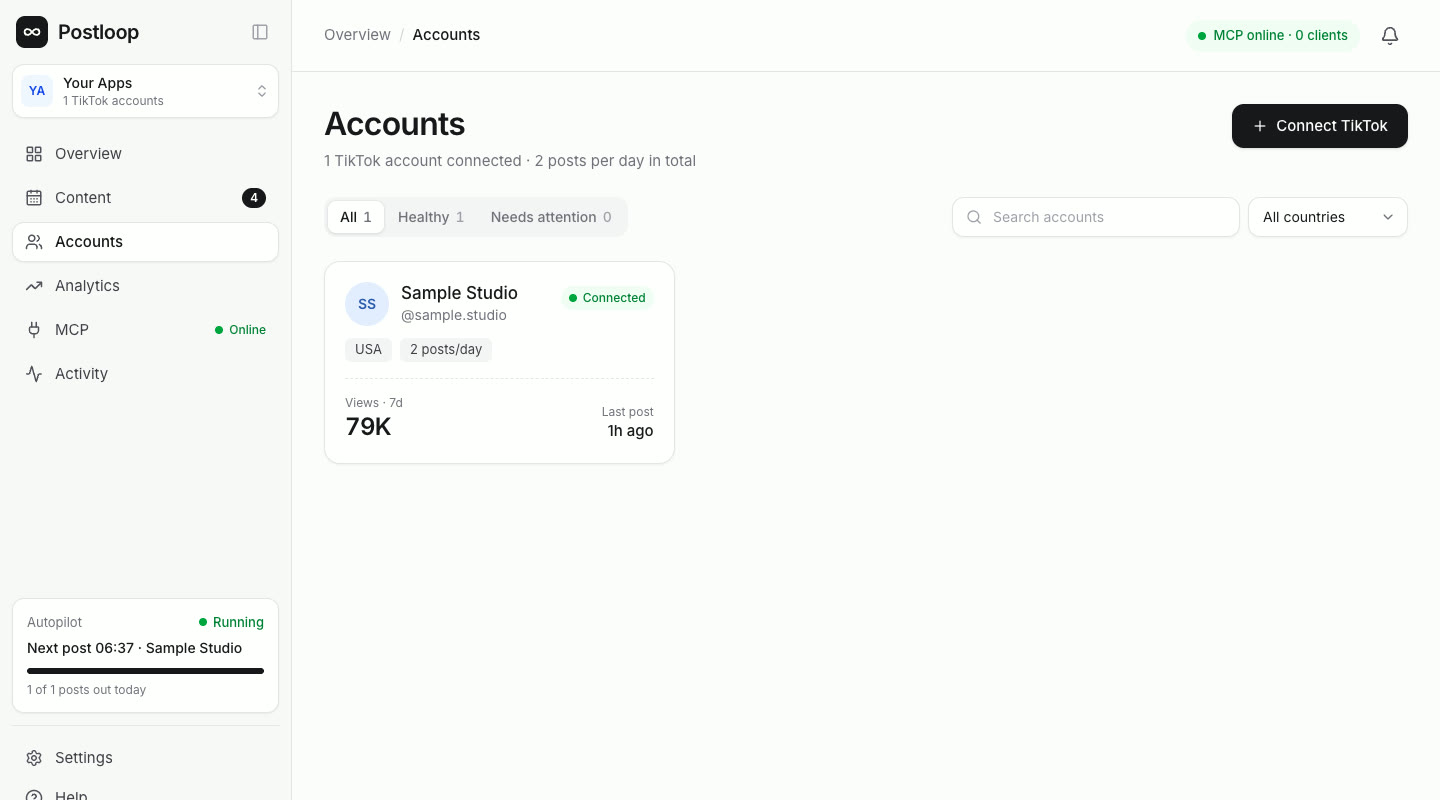Click the USA tag on the account card
The width and height of the screenshot is (1440, 800).
(x=368, y=350)
